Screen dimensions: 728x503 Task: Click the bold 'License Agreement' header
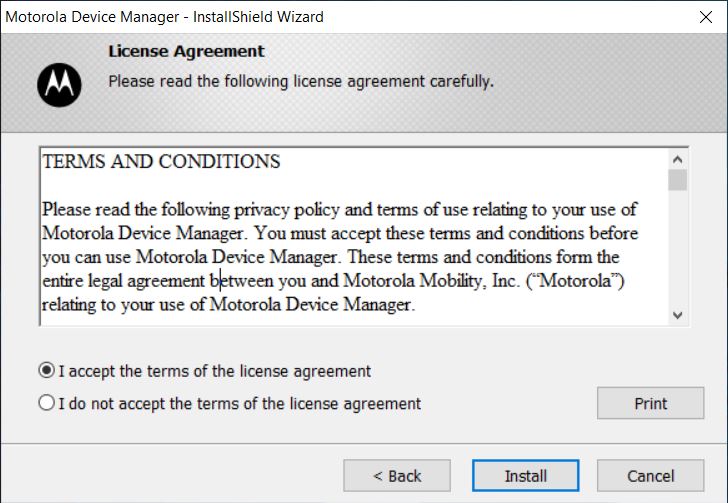coord(186,51)
